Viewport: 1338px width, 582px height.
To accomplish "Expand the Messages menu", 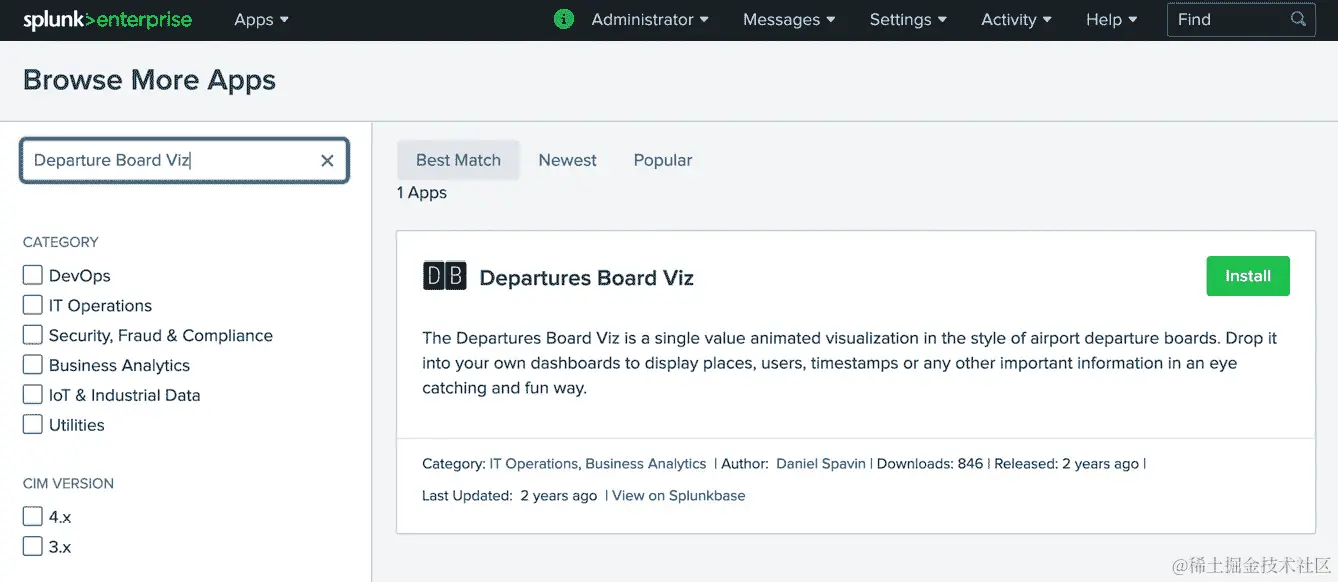I will 789,20.
